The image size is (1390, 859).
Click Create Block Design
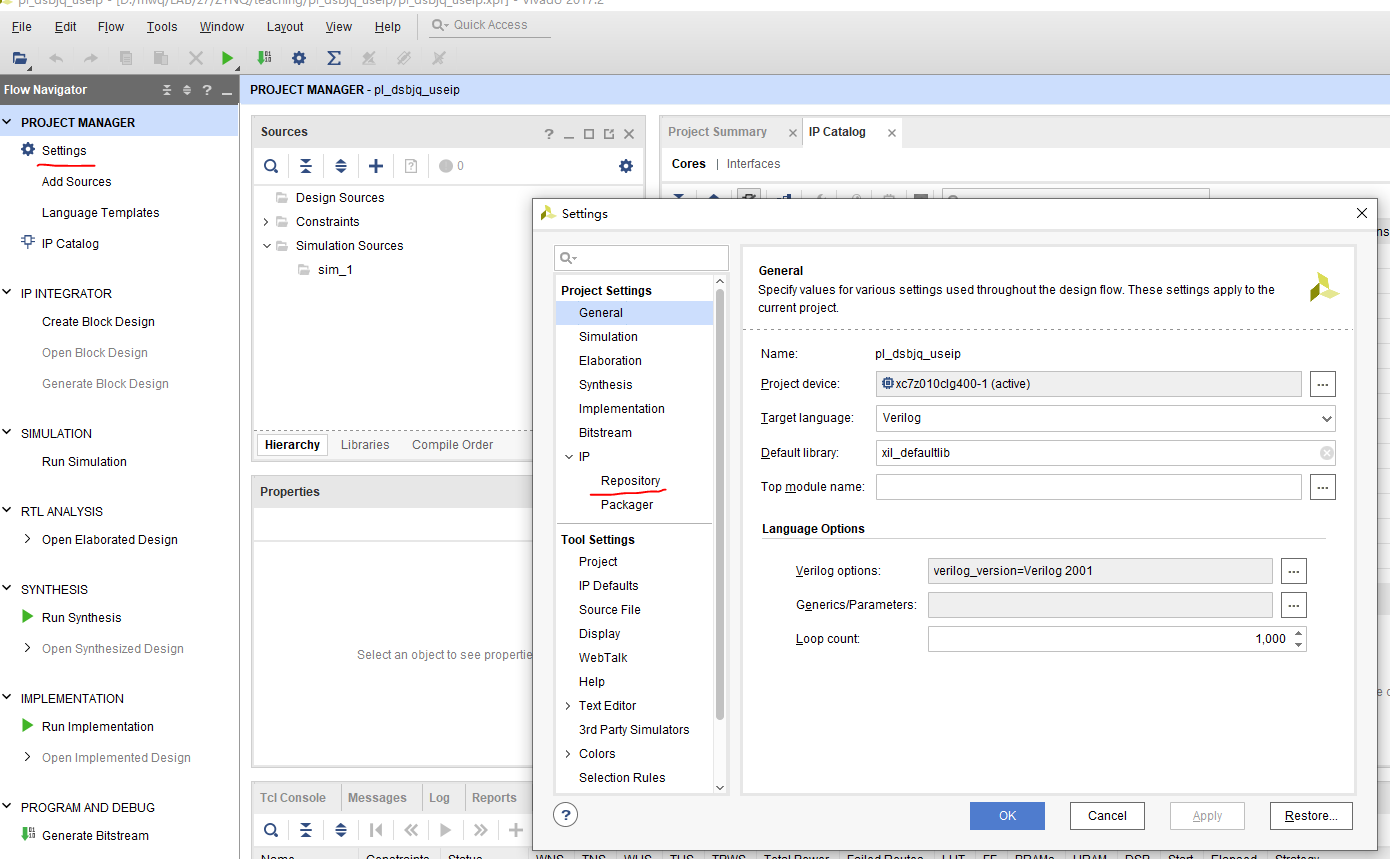tap(98, 322)
